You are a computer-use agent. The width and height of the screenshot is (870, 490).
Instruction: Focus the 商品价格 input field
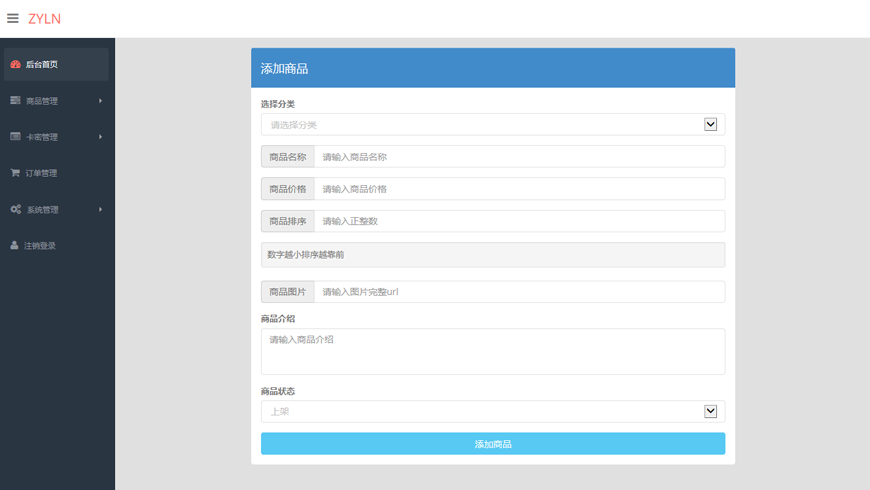pos(519,189)
